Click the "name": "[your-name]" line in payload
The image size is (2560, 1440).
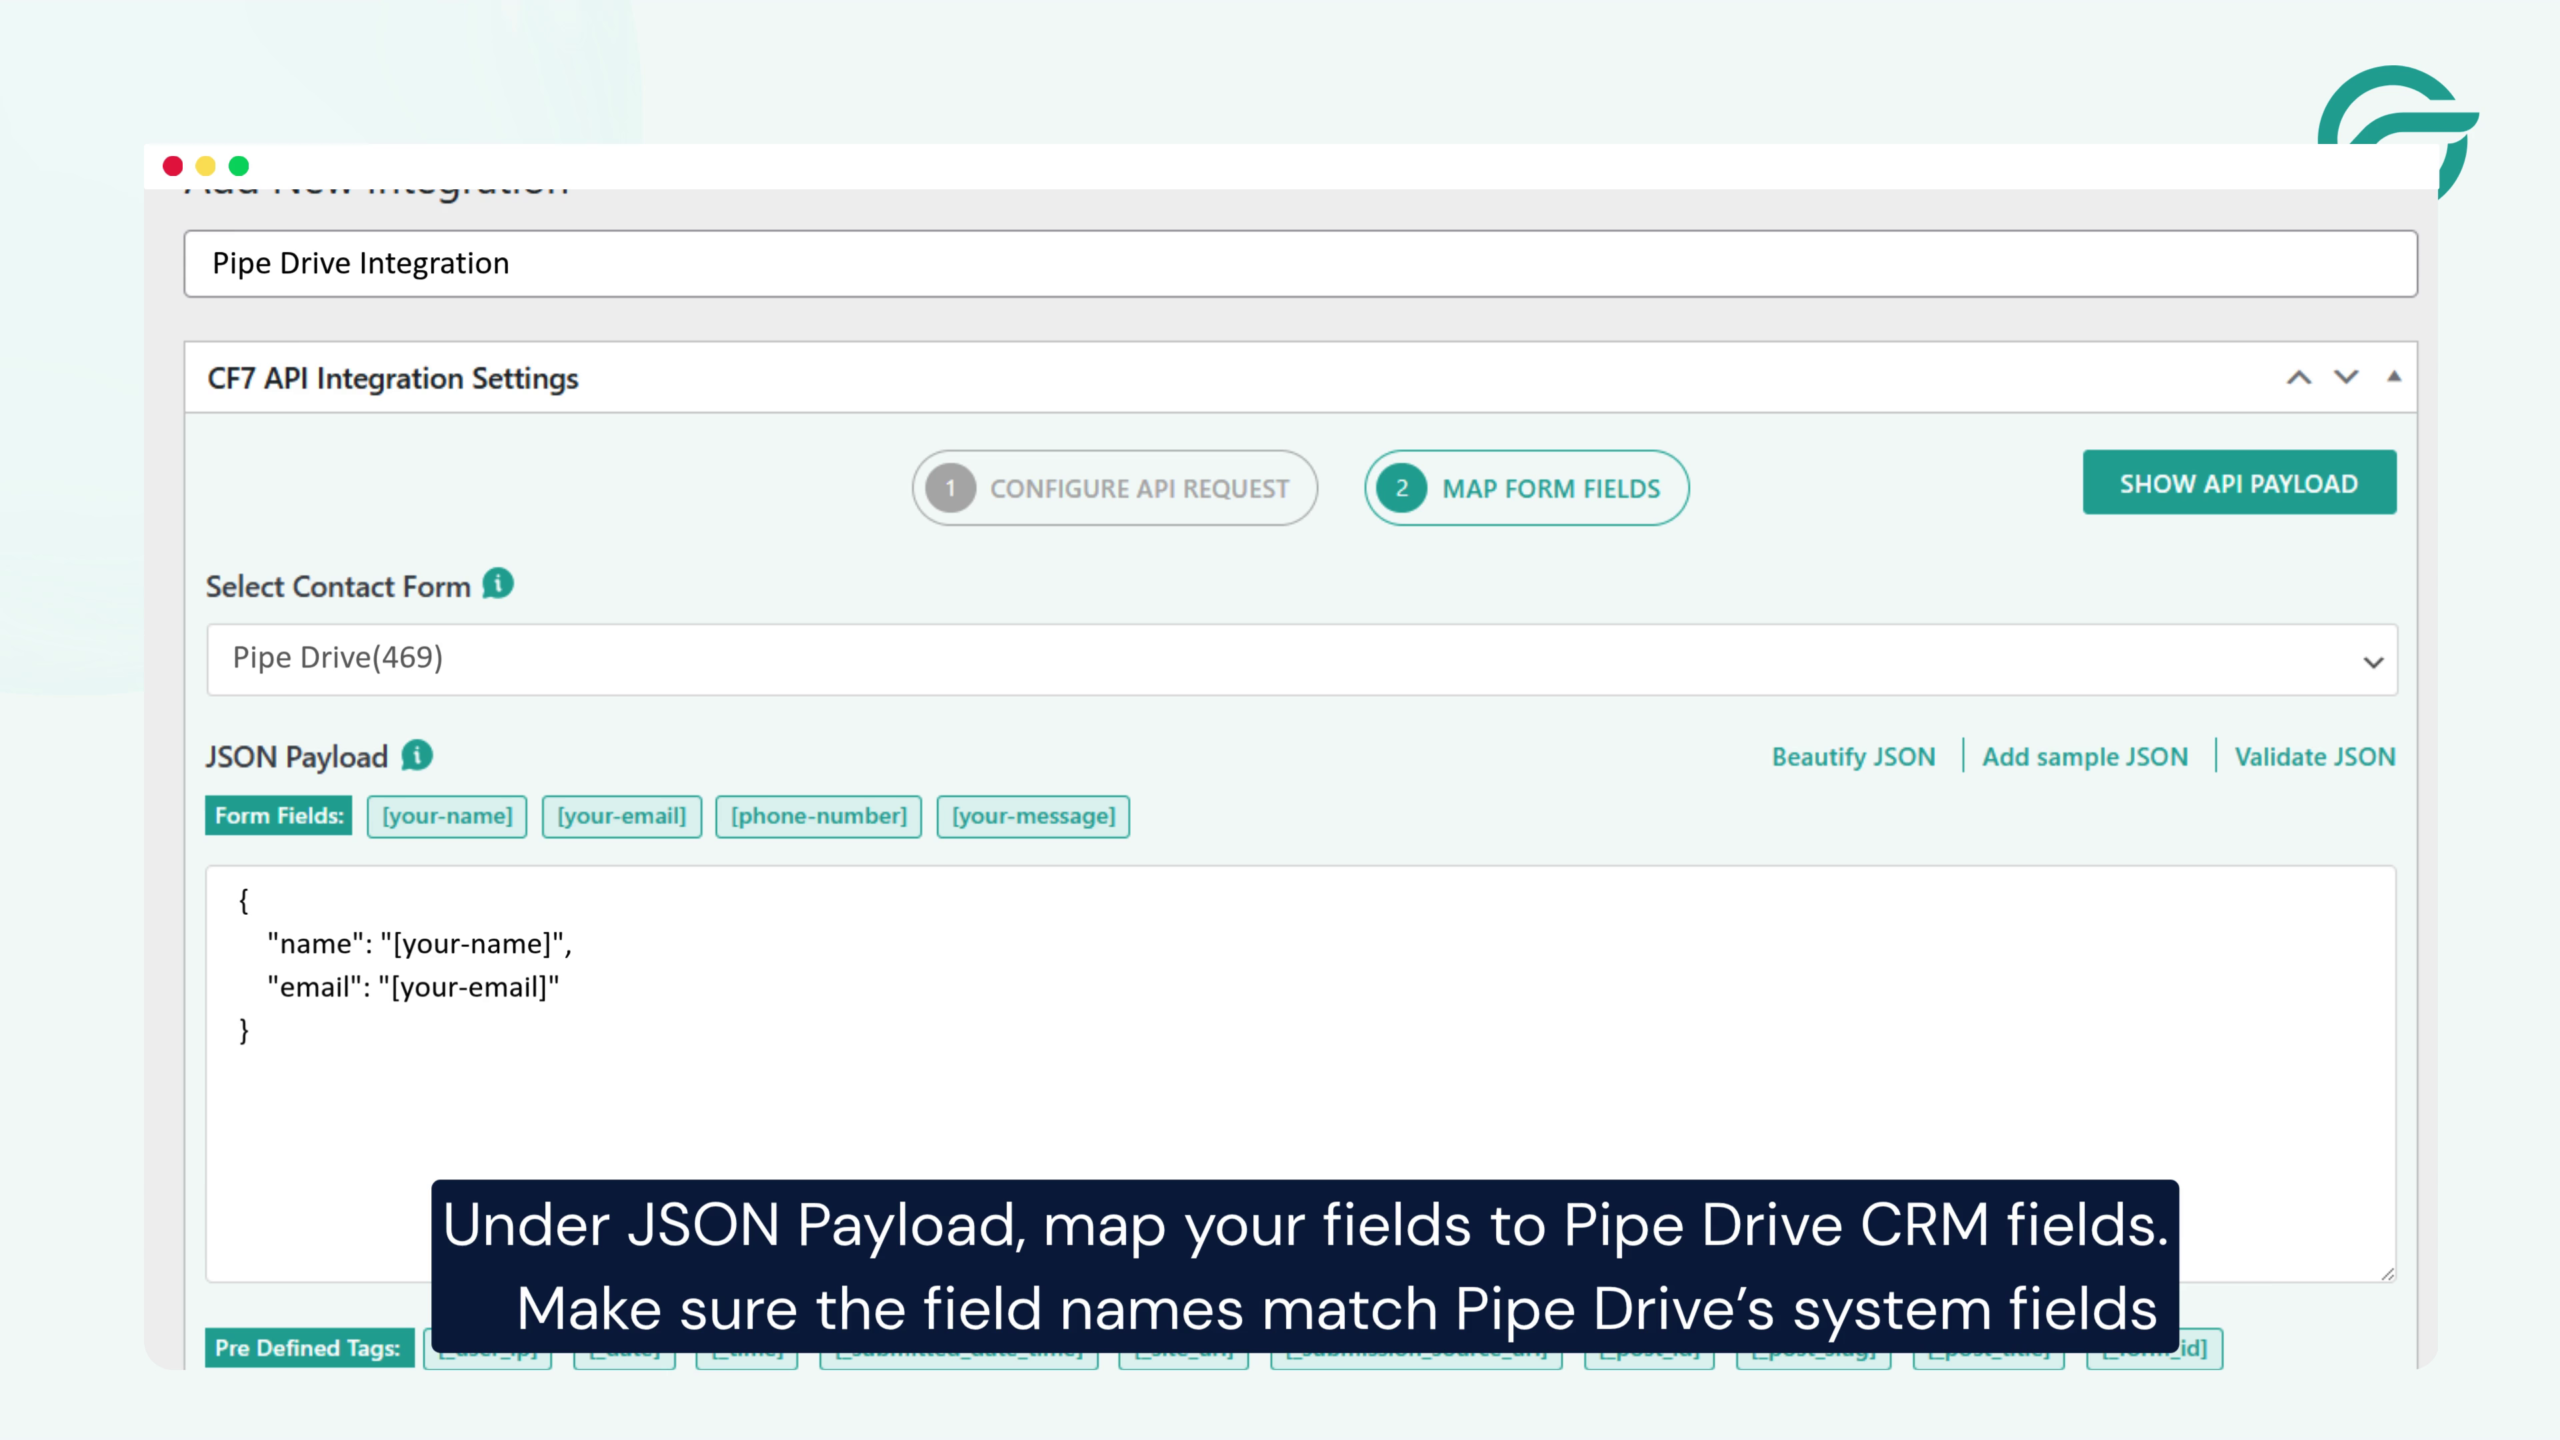tap(420, 944)
